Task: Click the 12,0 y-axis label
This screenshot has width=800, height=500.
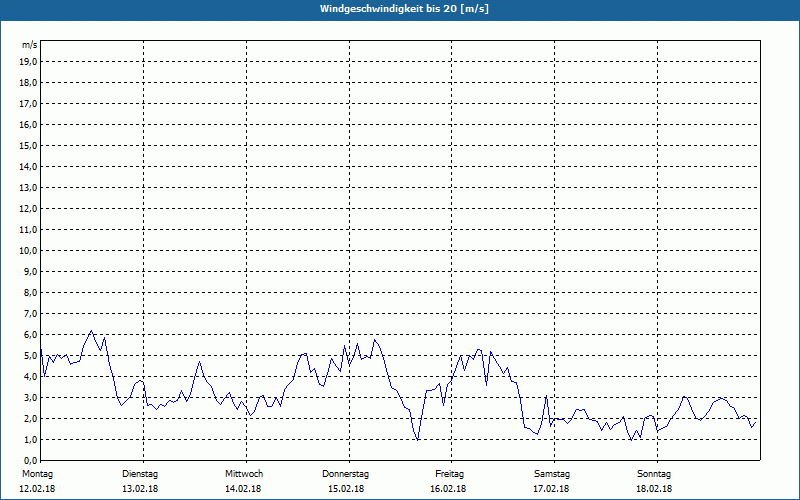Action: (x=28, y=209)
